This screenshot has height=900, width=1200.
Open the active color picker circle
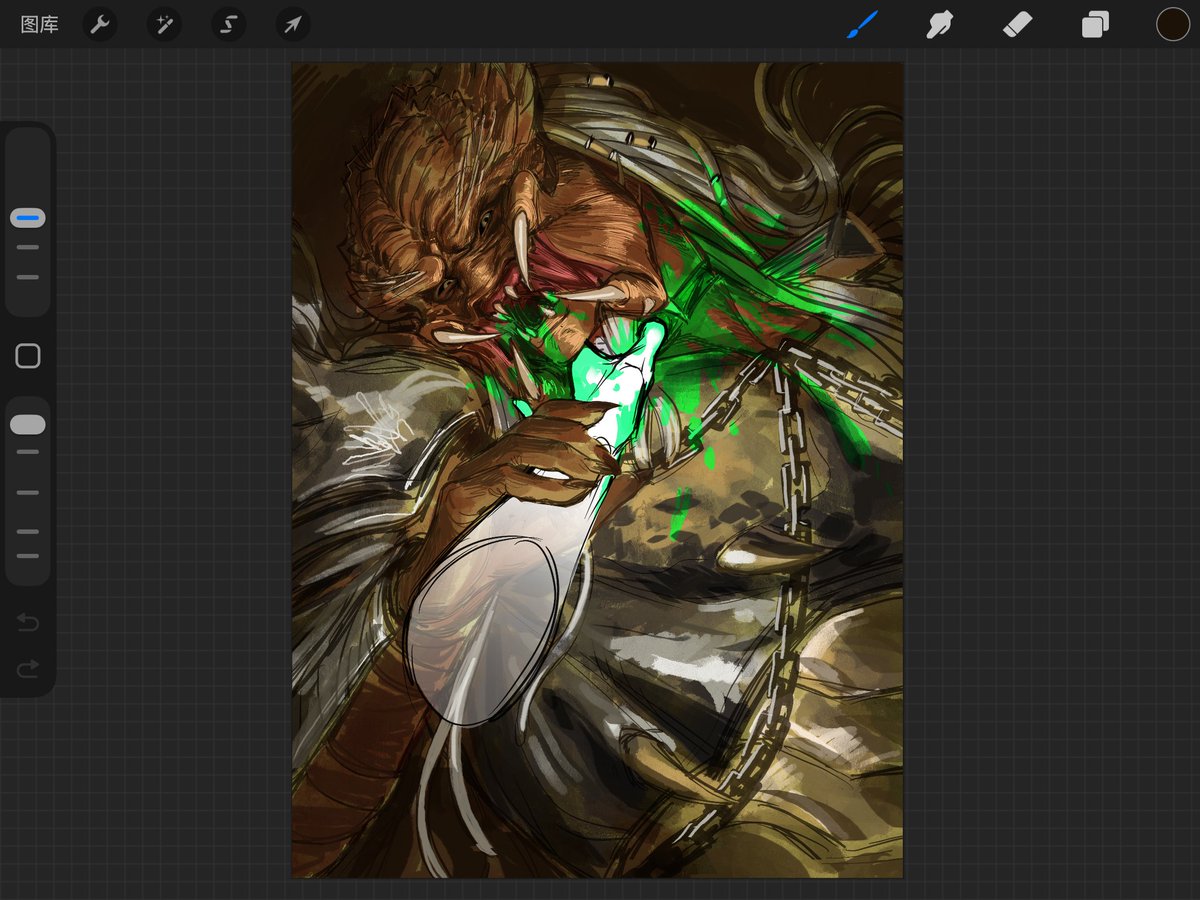pyautogui.click(x=1173, y=24)
